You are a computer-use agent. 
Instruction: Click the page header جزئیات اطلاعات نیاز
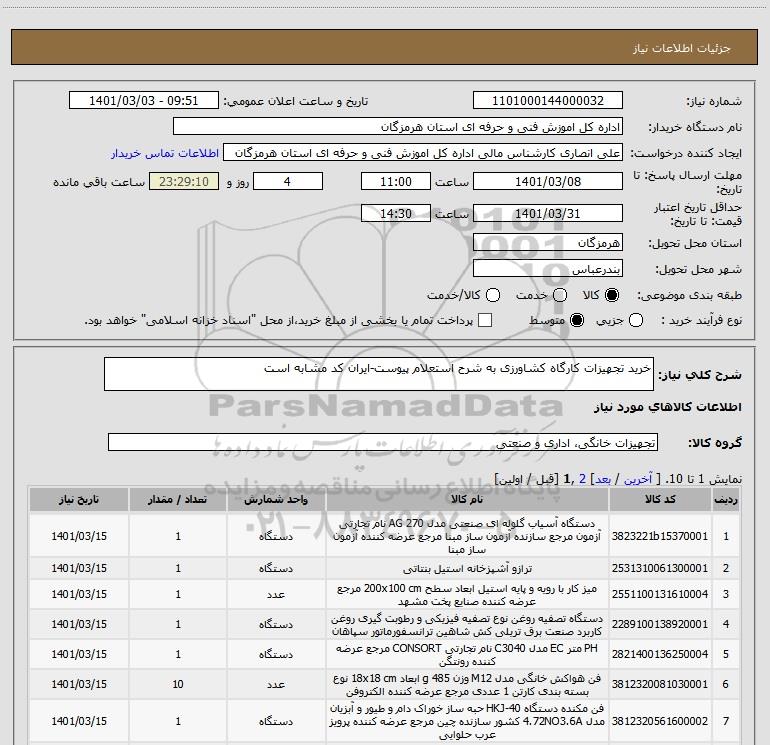pos(682,48)
